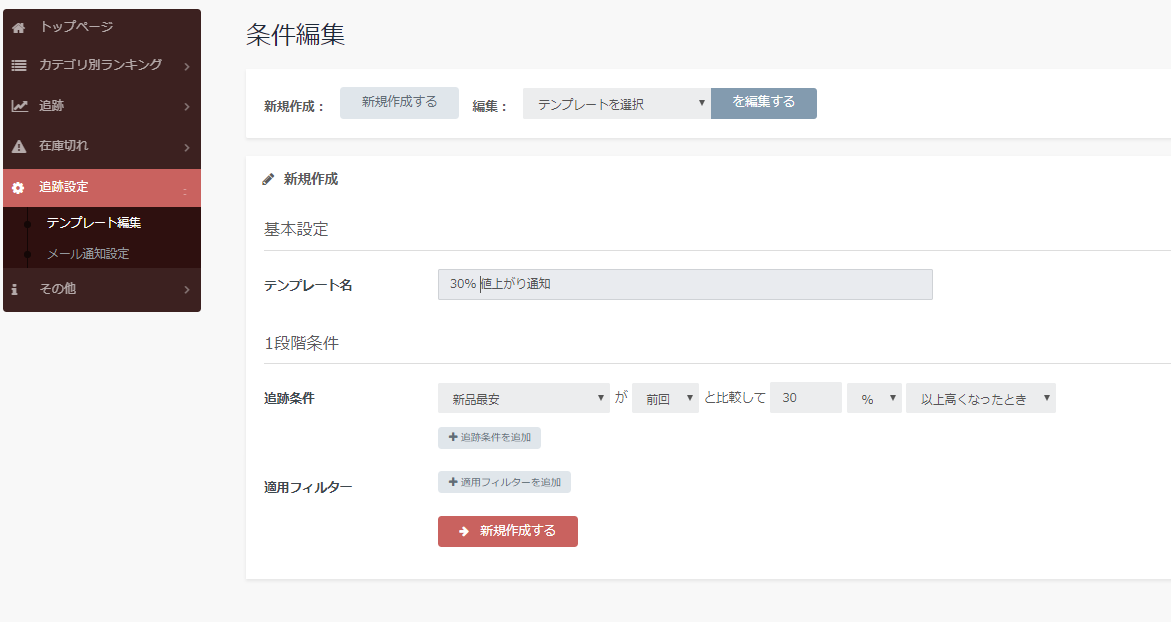
Task: Click the chart icon beside 追跡
Action: pos(19,106)
